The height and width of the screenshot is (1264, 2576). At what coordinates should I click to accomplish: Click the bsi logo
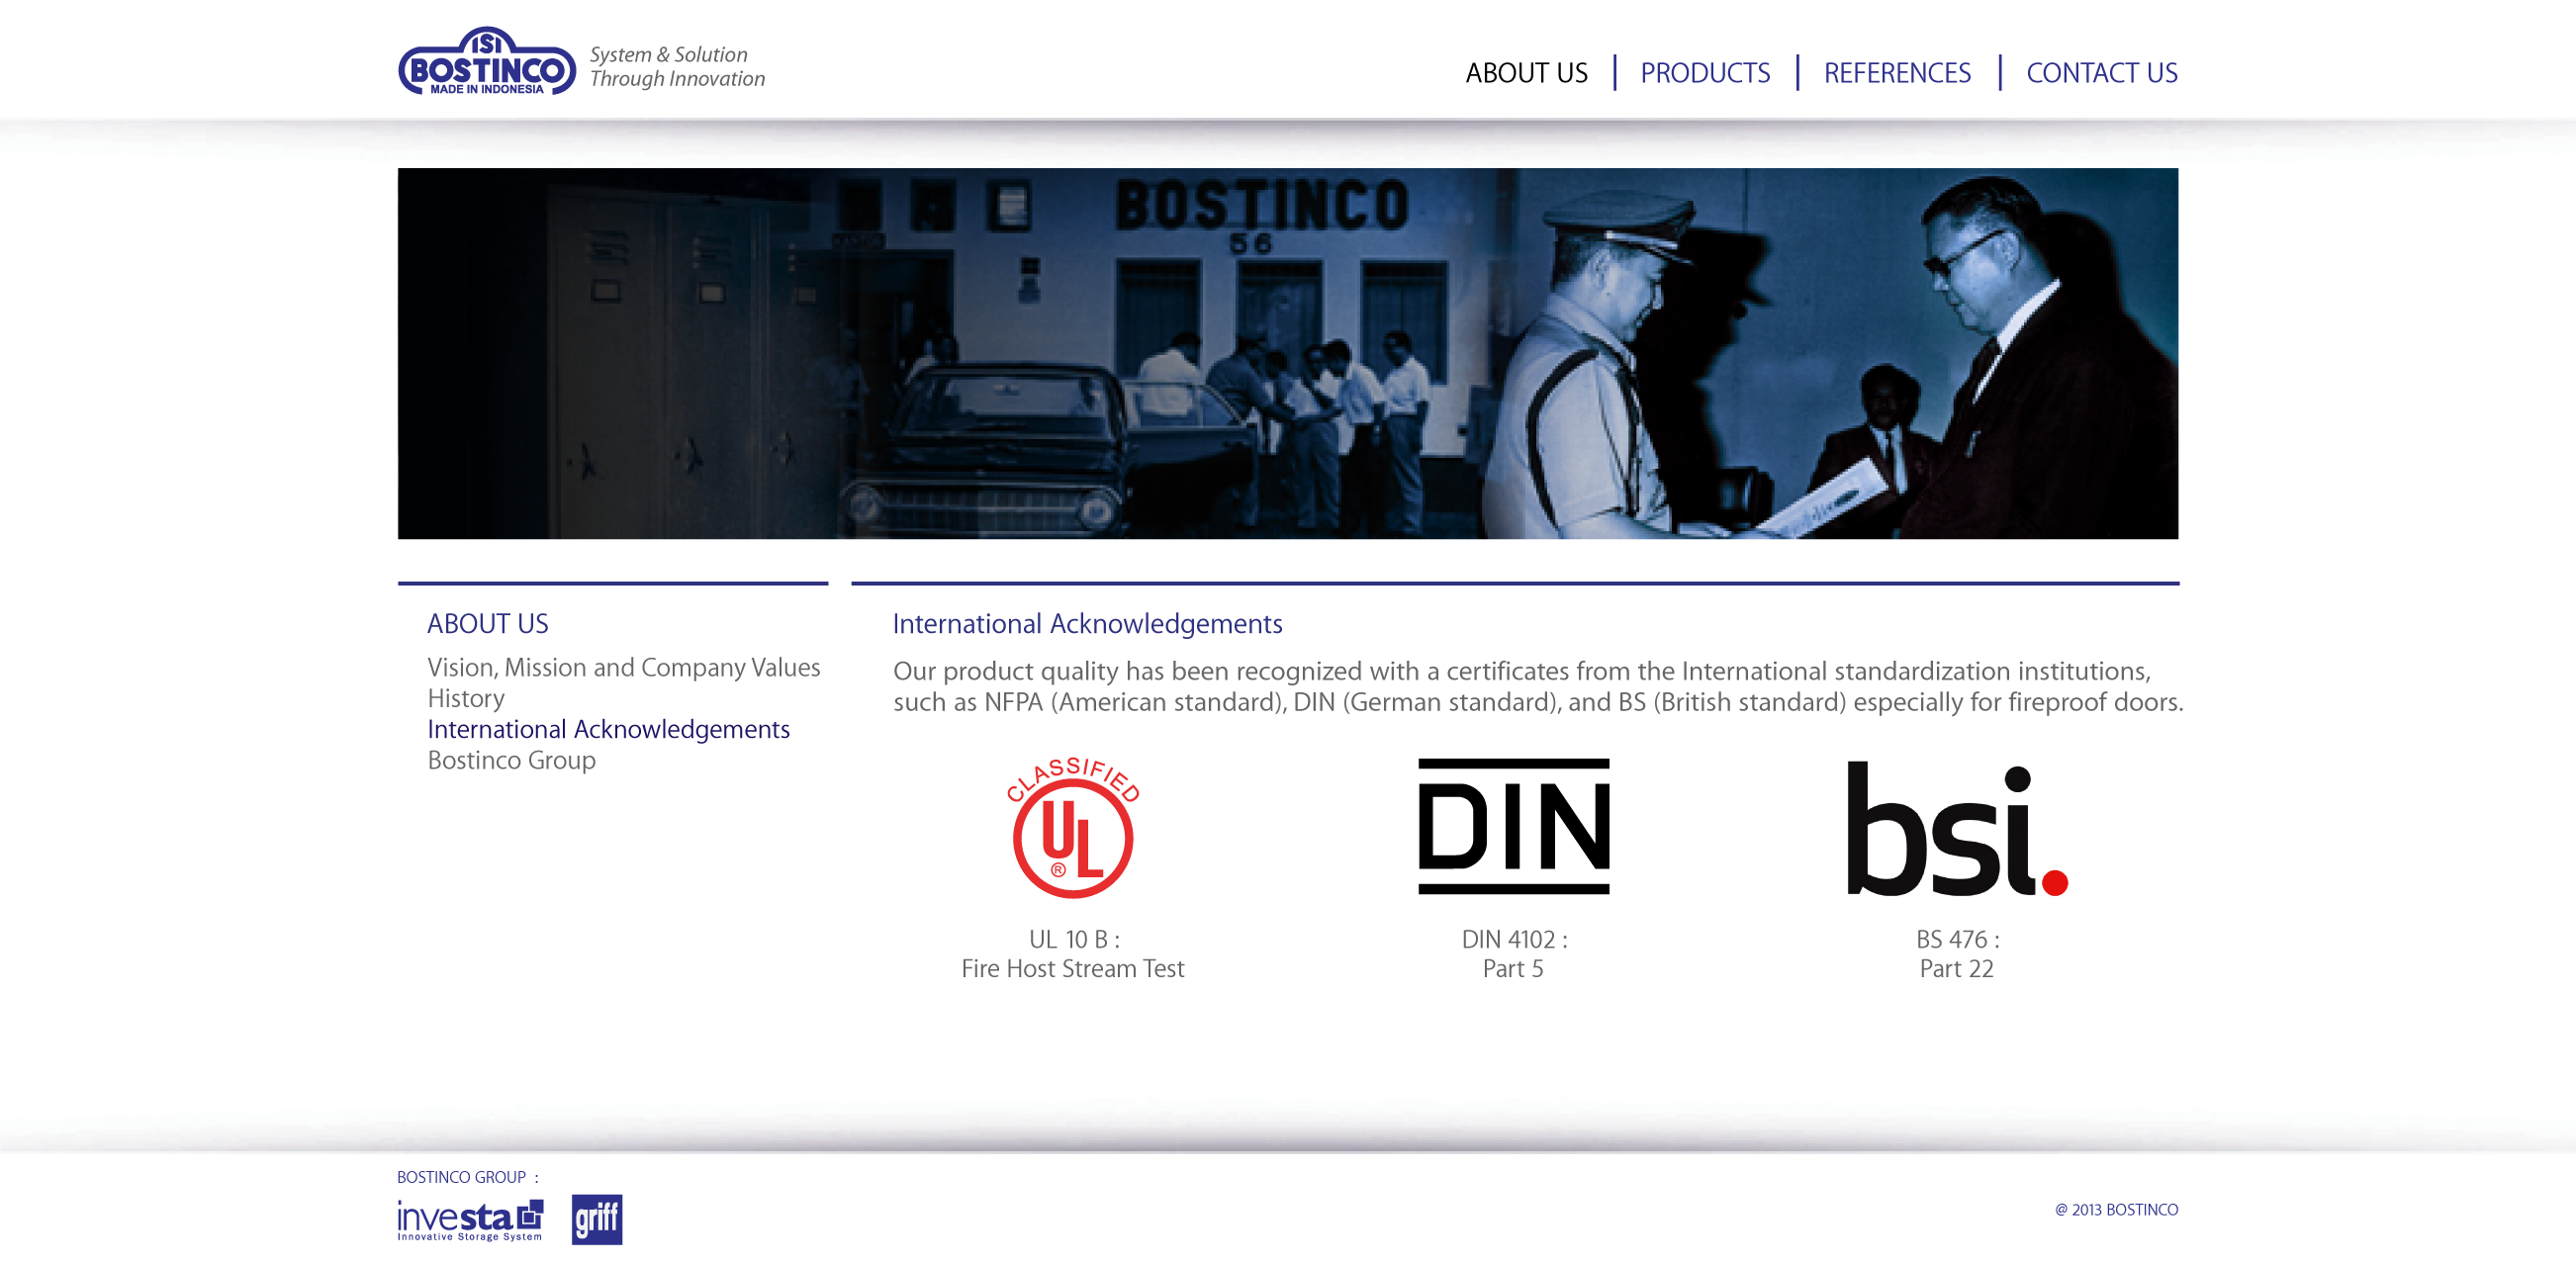(x=1957, y=829)
